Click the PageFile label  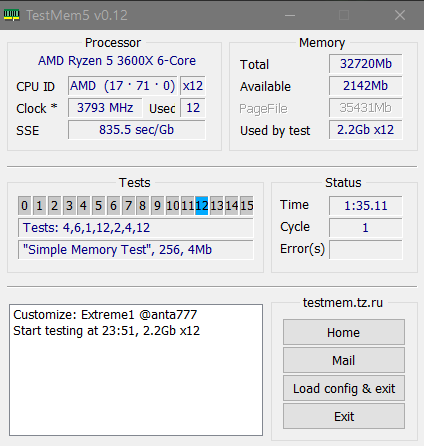point(263,109)
